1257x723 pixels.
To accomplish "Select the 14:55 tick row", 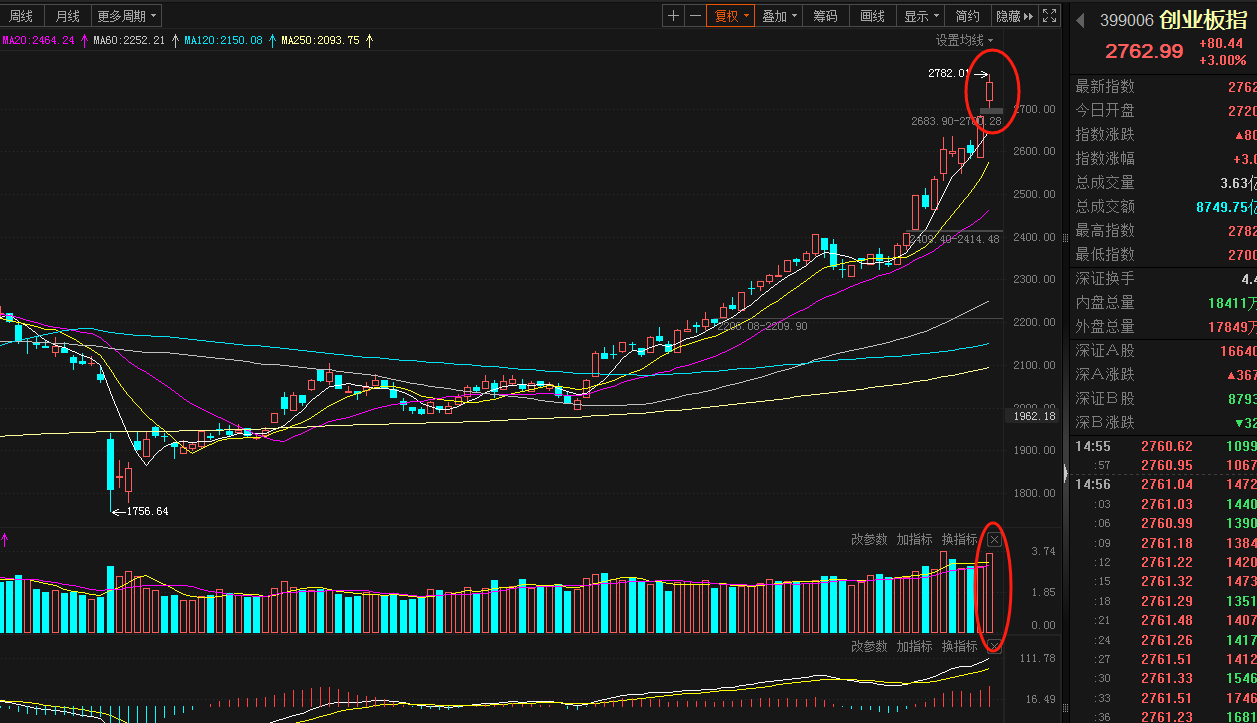I will point(1165,446).
